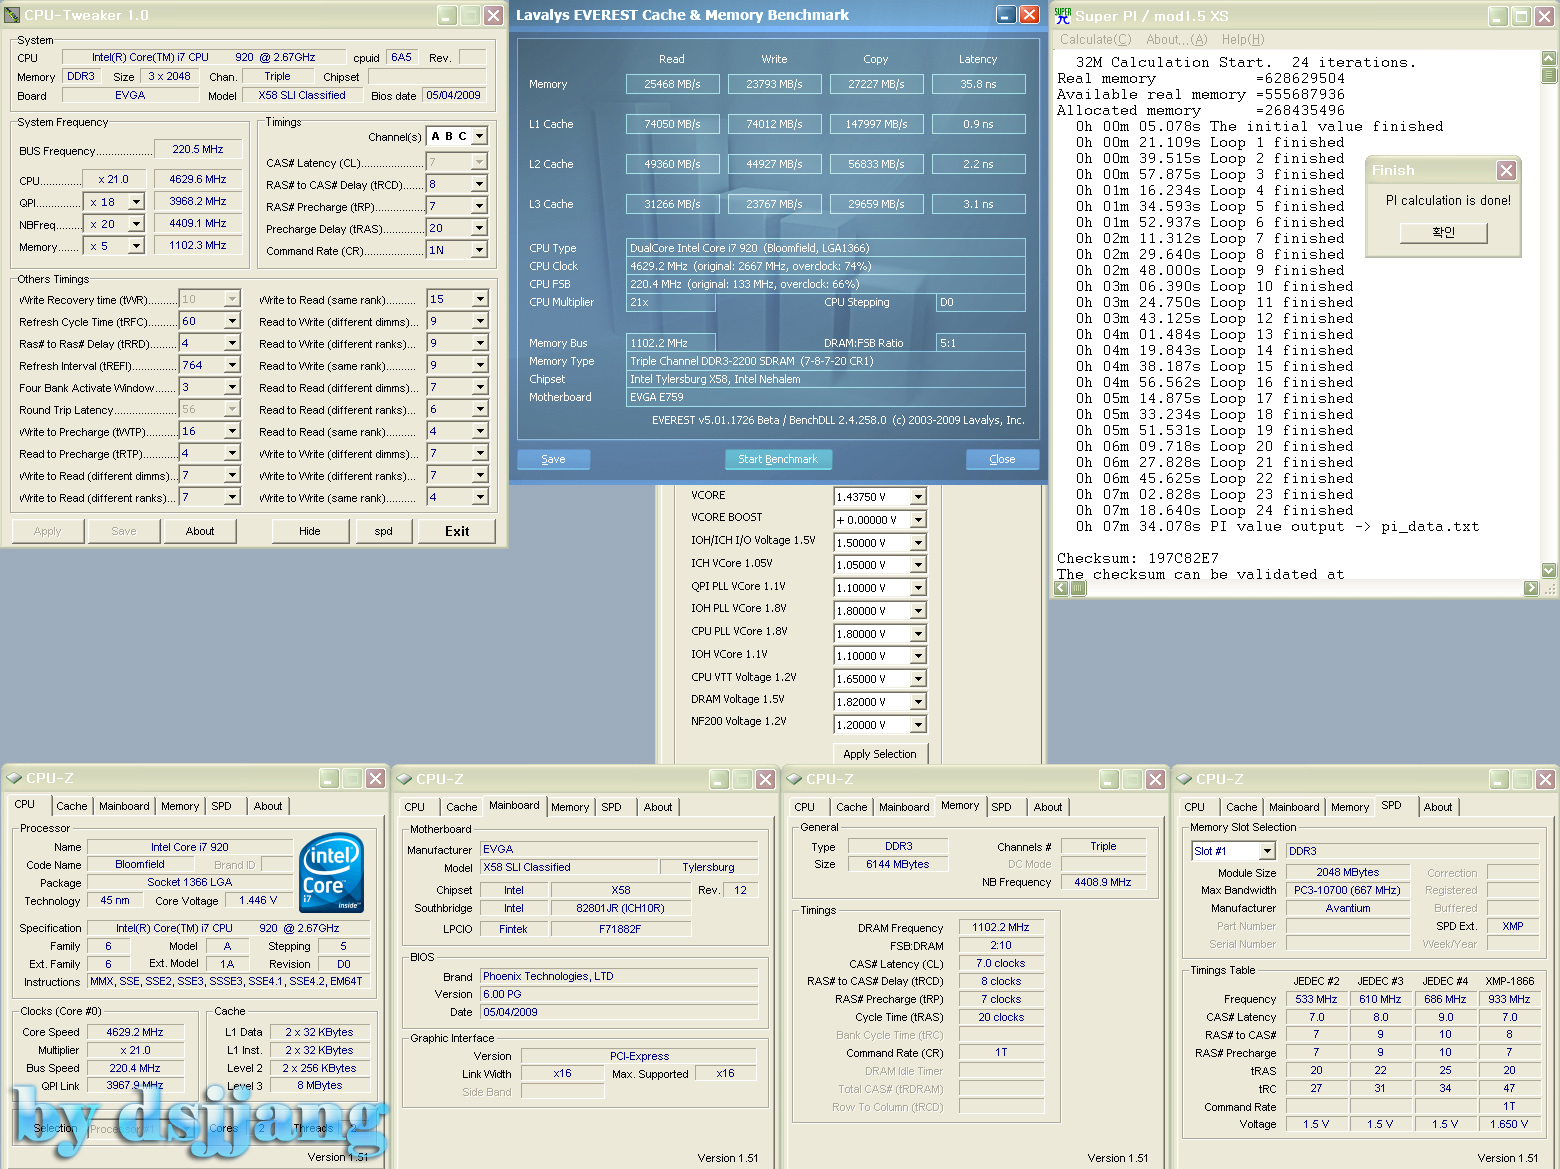Close the CPU-Tweaker 1.0 window

point(493,15)
